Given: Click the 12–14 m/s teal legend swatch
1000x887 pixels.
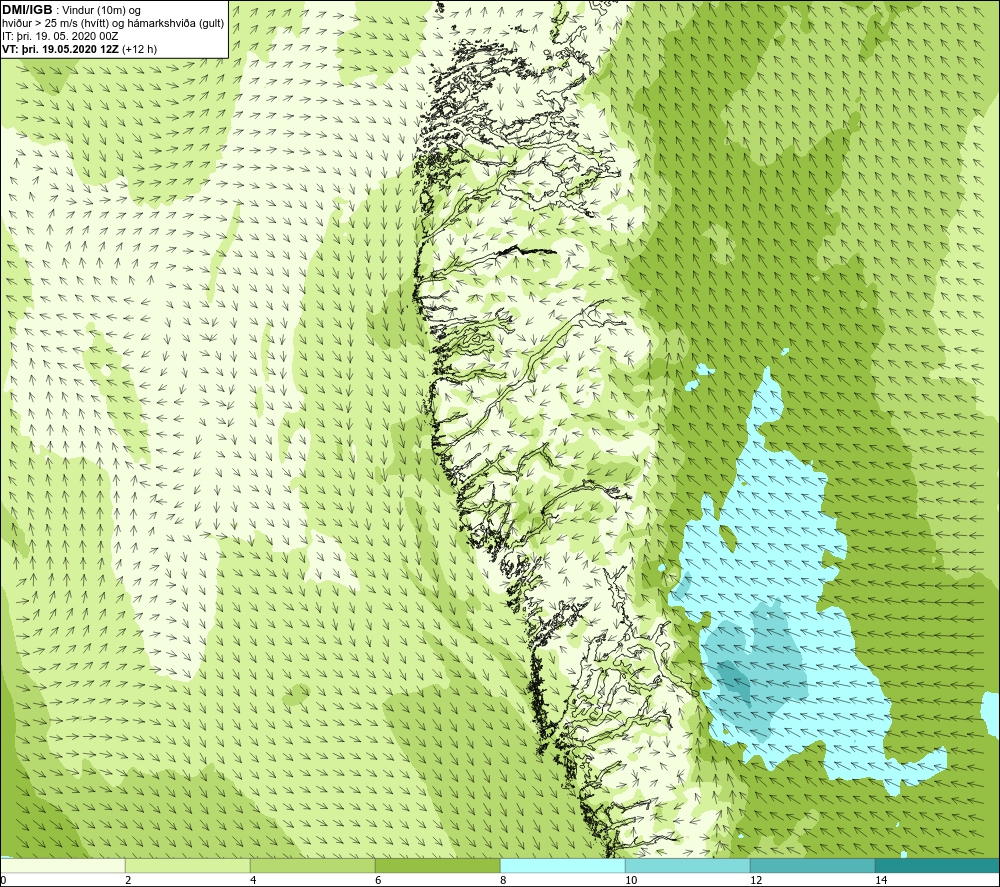Looking at the screenshot, I should 812,865.
